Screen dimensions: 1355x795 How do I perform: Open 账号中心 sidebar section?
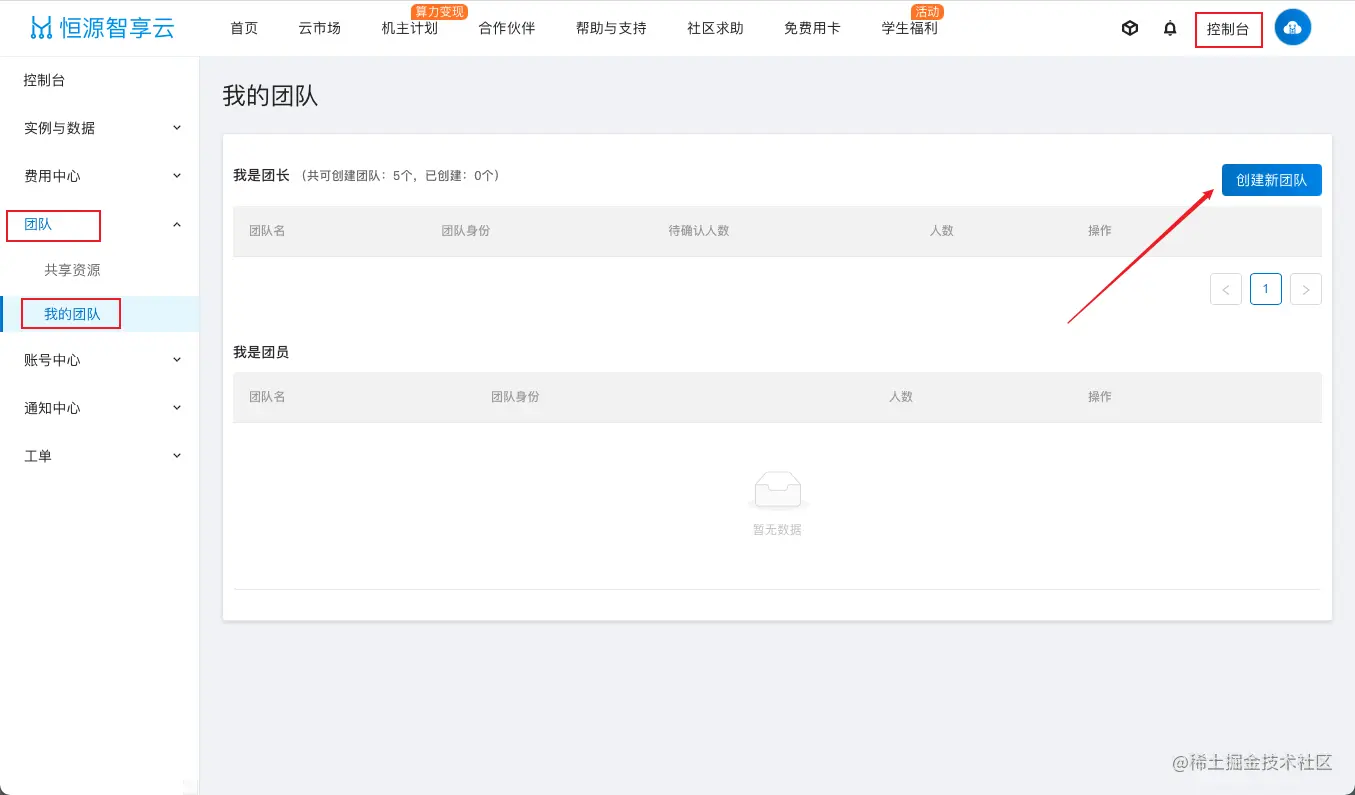[x=52, y=360]
